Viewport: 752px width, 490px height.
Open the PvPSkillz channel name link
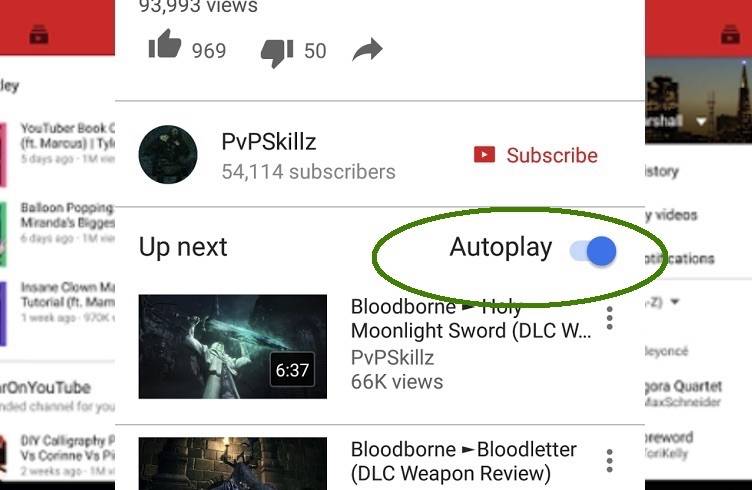coord(269,142)
